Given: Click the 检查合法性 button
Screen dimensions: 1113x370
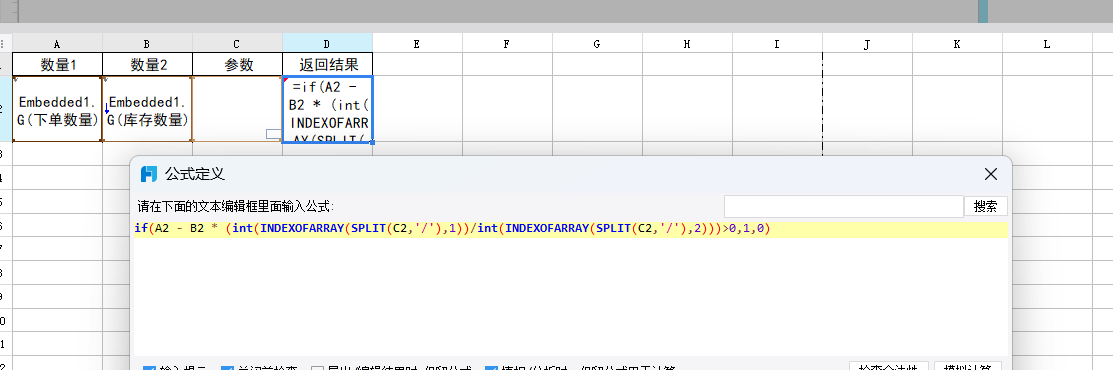Looking at the screenshot, I should [x=889, y=366].
